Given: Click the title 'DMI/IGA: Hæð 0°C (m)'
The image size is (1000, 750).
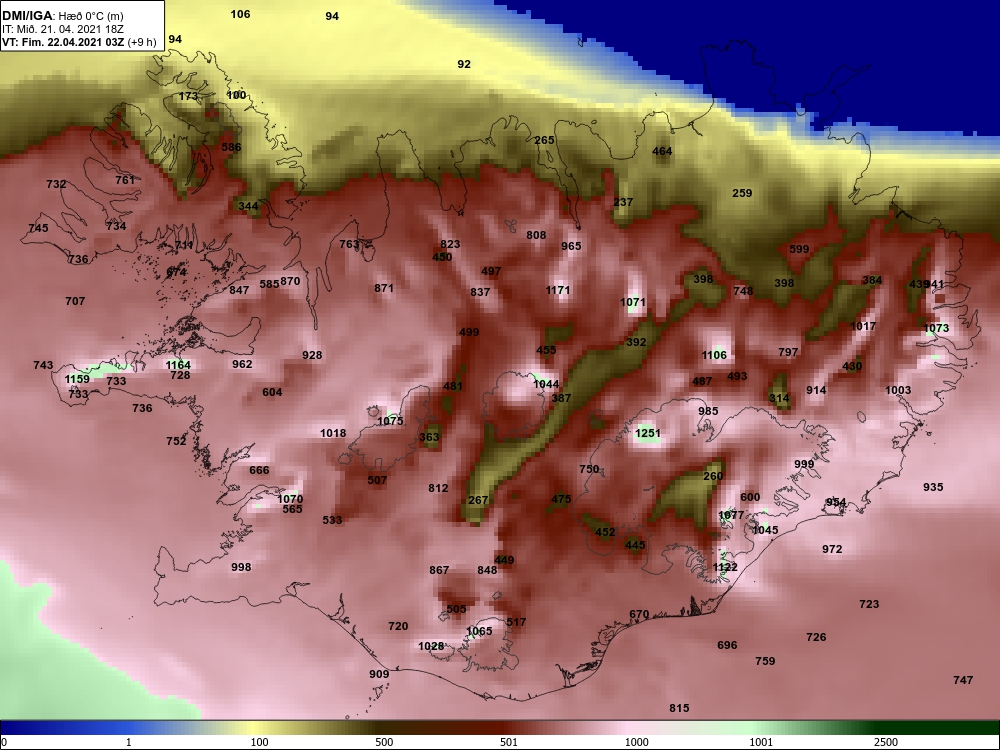Looking at the screenshot, I should tap(63, 16).
